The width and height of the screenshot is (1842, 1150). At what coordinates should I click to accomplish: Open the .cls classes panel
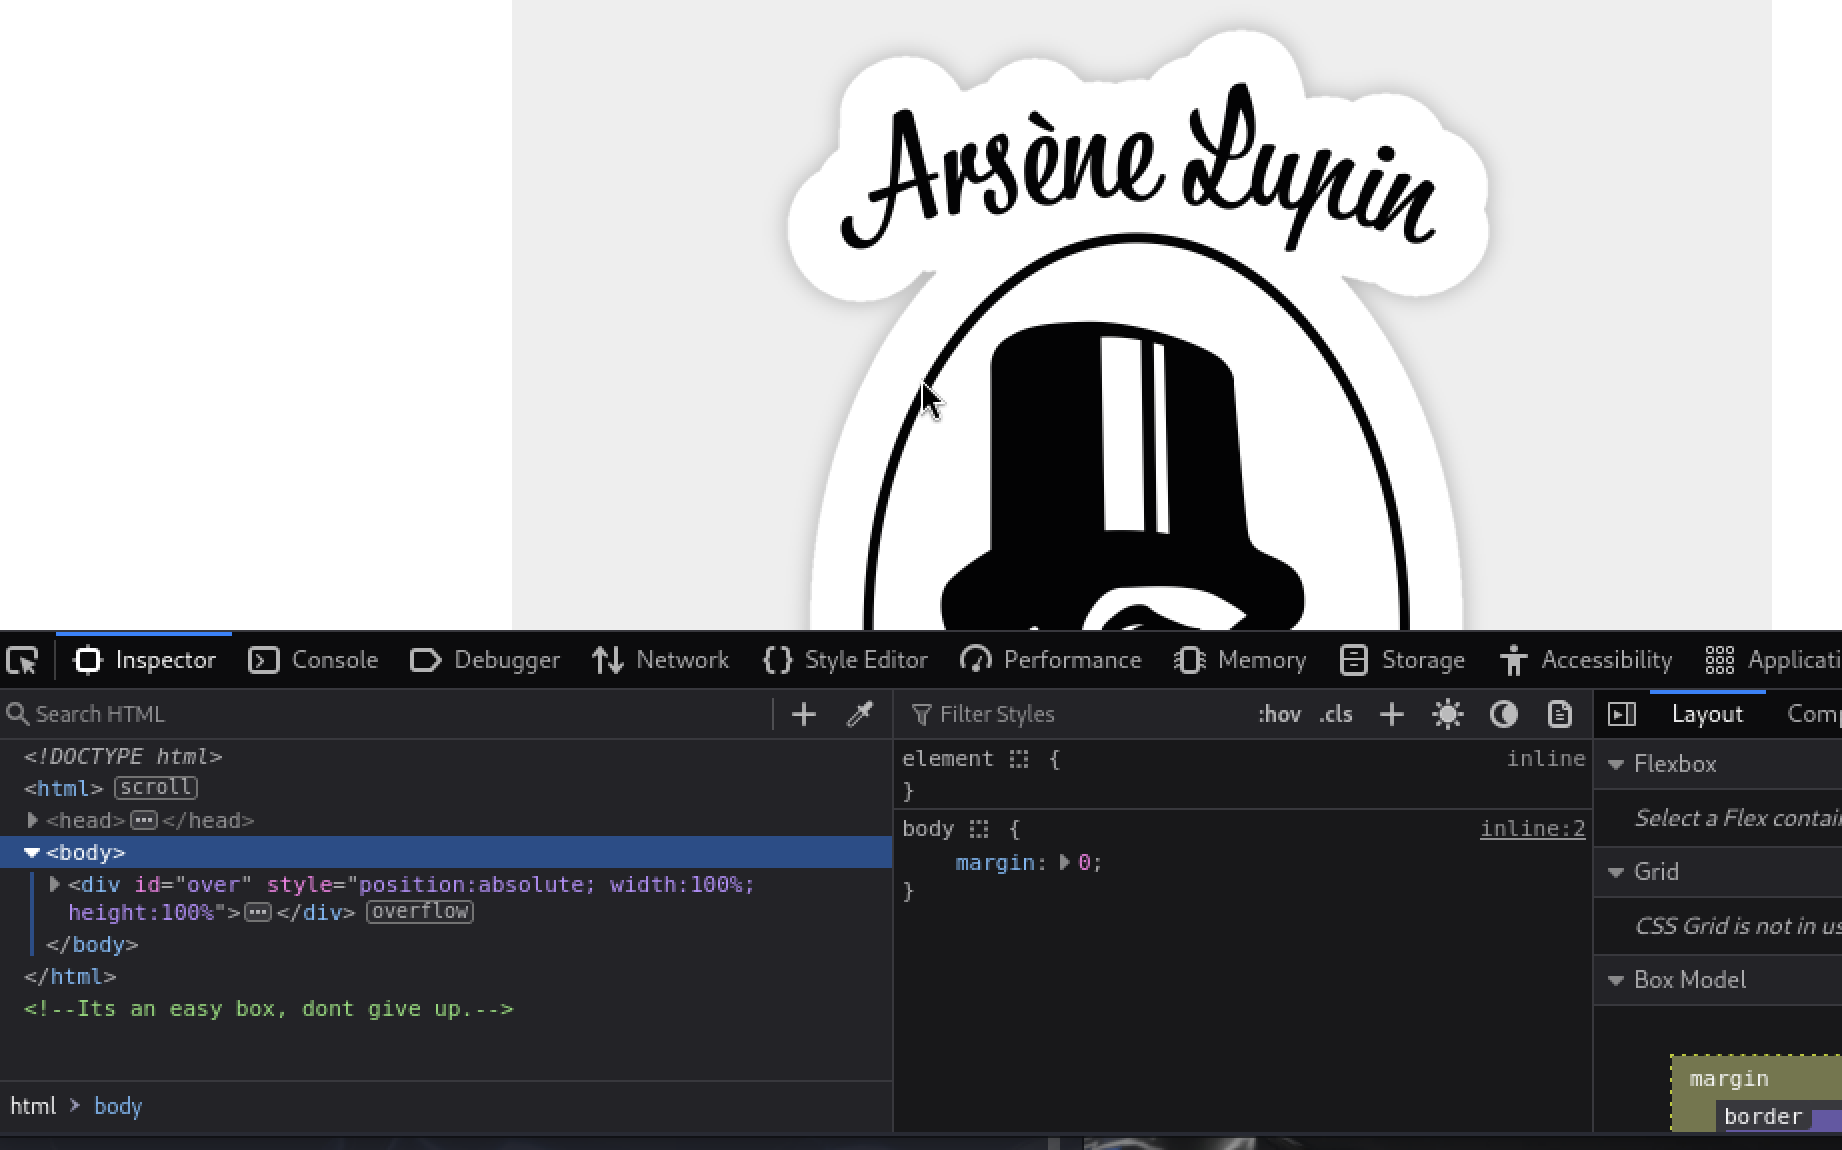click(x=1336, y=714)
